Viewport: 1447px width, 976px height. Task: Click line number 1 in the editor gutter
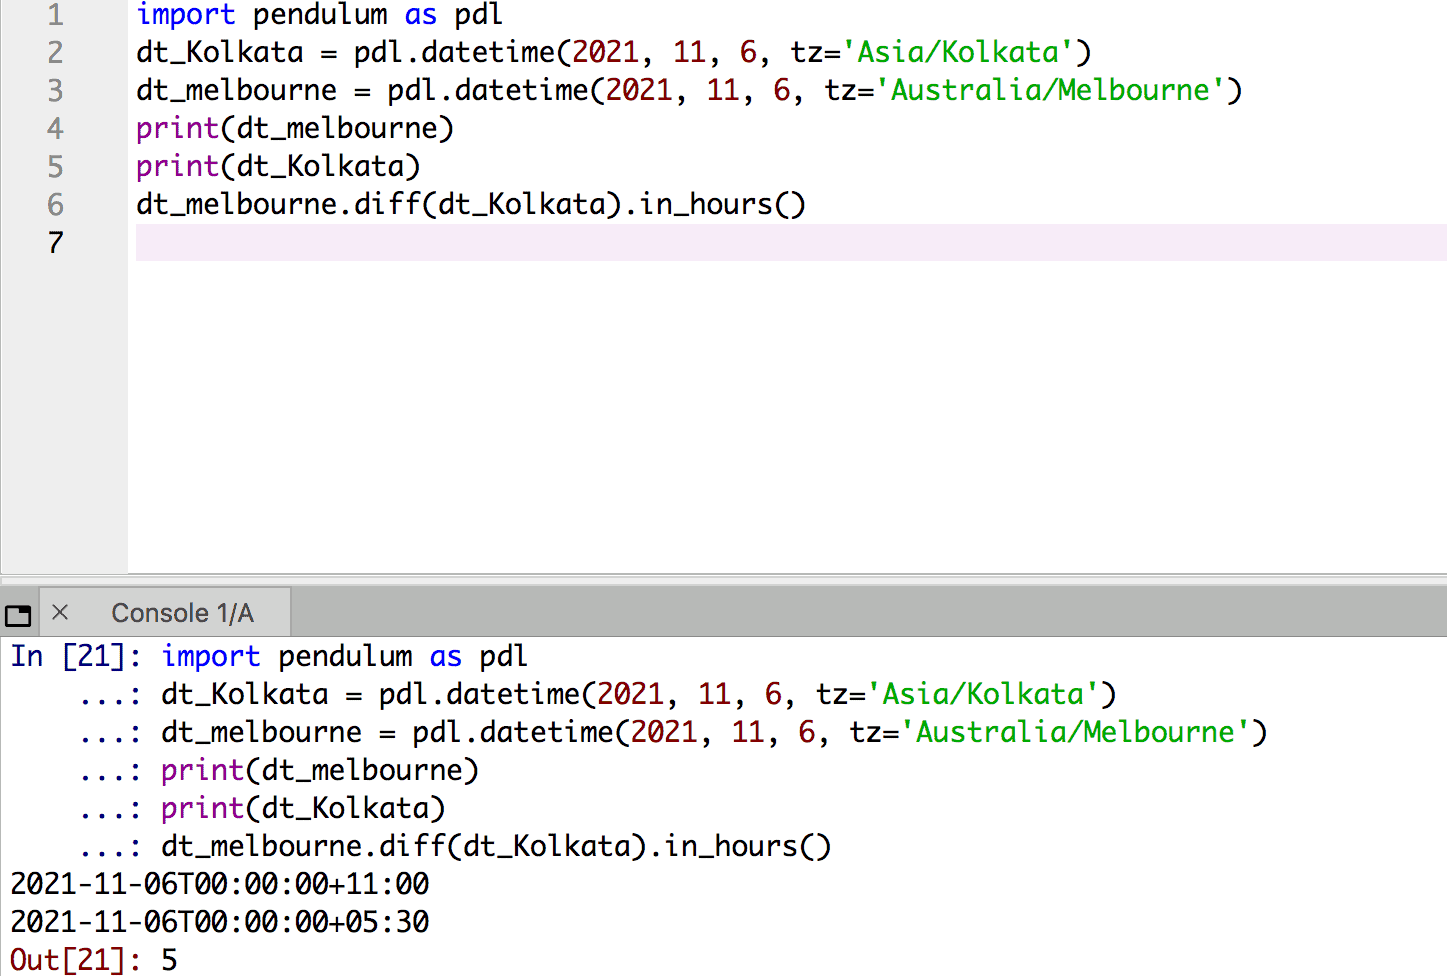(x=56, y=15)
